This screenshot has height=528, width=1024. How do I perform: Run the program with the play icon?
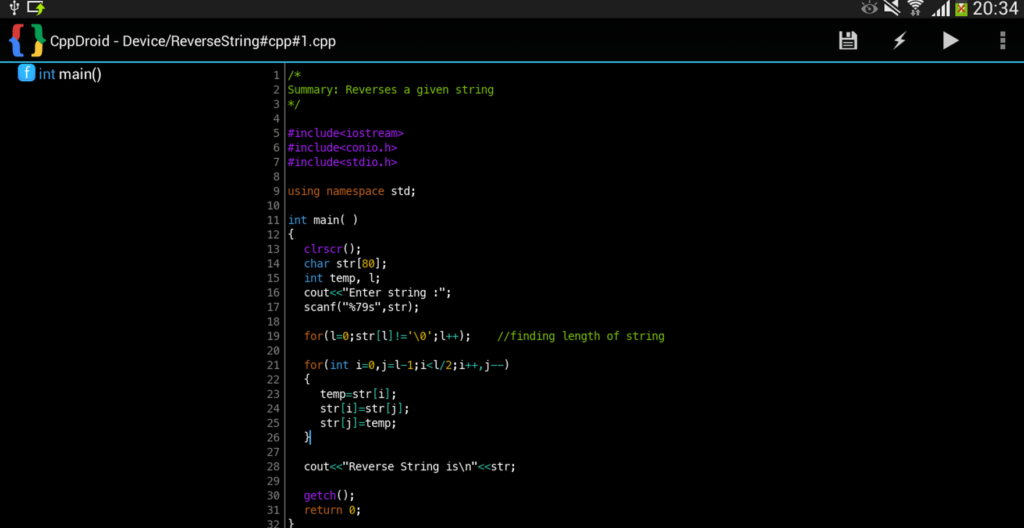pyautogui.click(x=950, y=41)
